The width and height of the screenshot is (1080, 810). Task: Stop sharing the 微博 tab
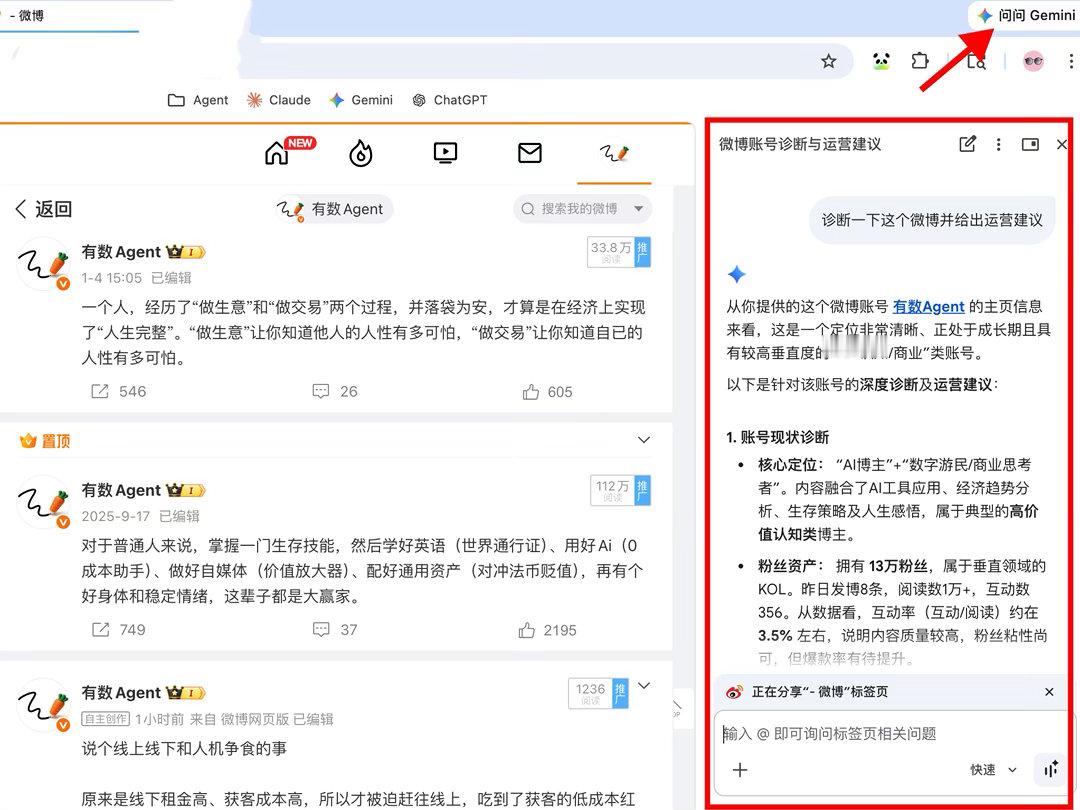(x=1049, y=692)
